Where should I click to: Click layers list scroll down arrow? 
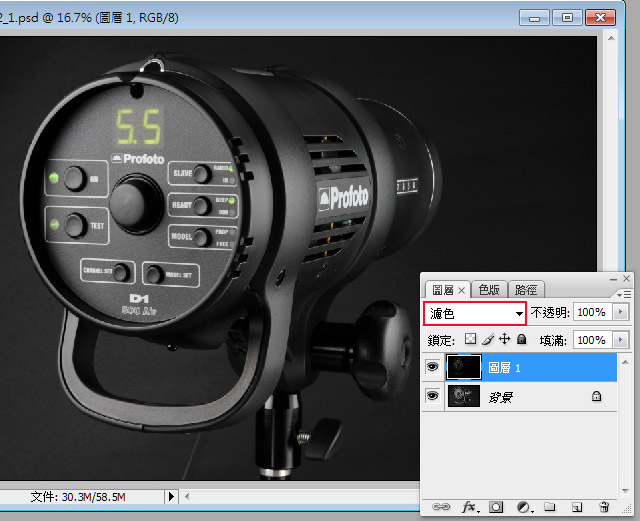pyautogui.click(x=625, y=490)
